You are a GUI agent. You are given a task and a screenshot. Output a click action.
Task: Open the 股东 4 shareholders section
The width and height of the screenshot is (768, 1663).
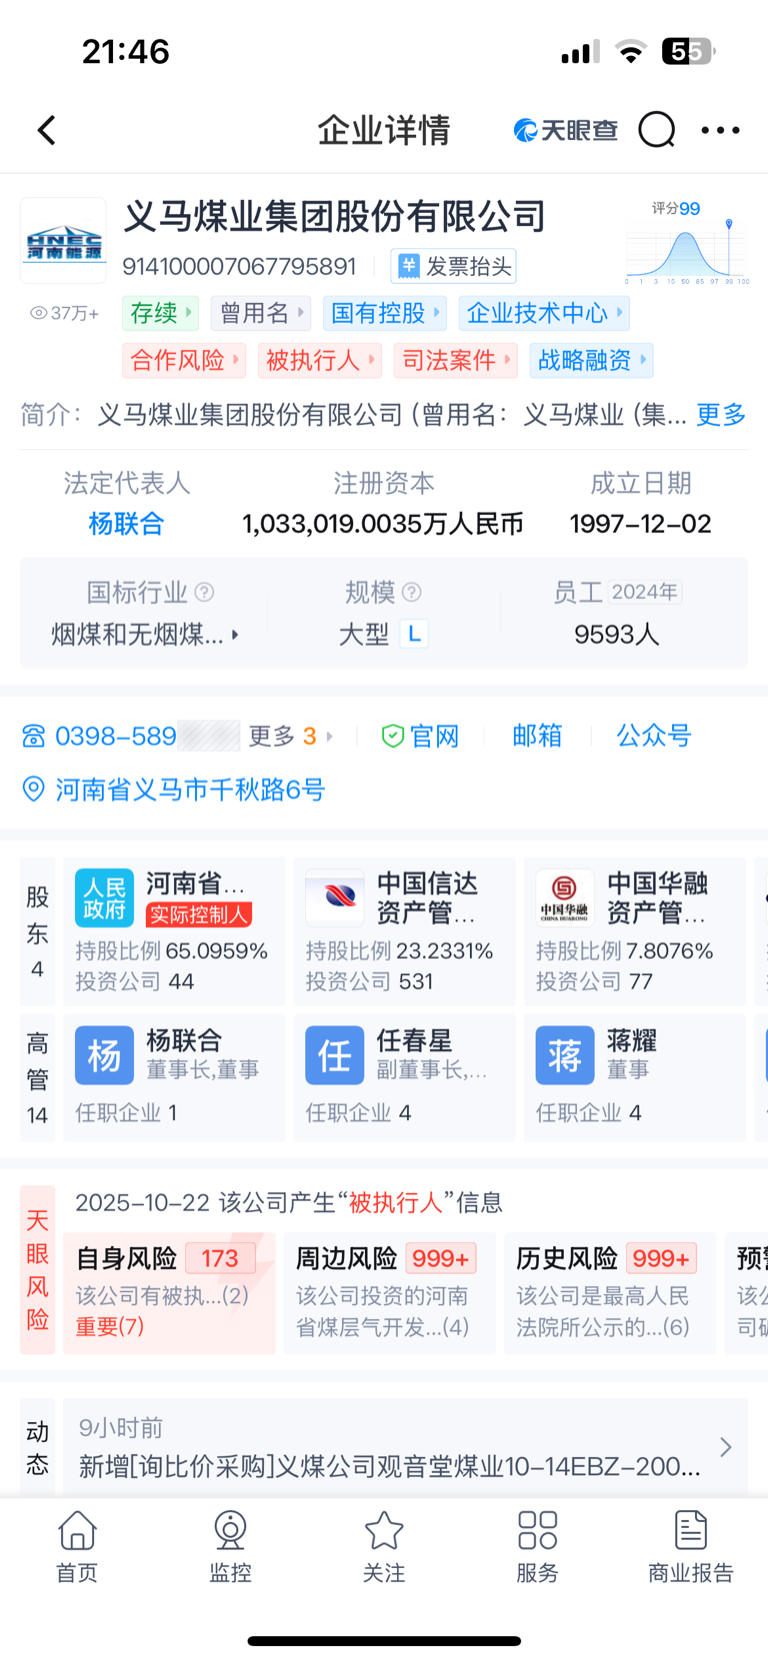click(x=37, y=931)
